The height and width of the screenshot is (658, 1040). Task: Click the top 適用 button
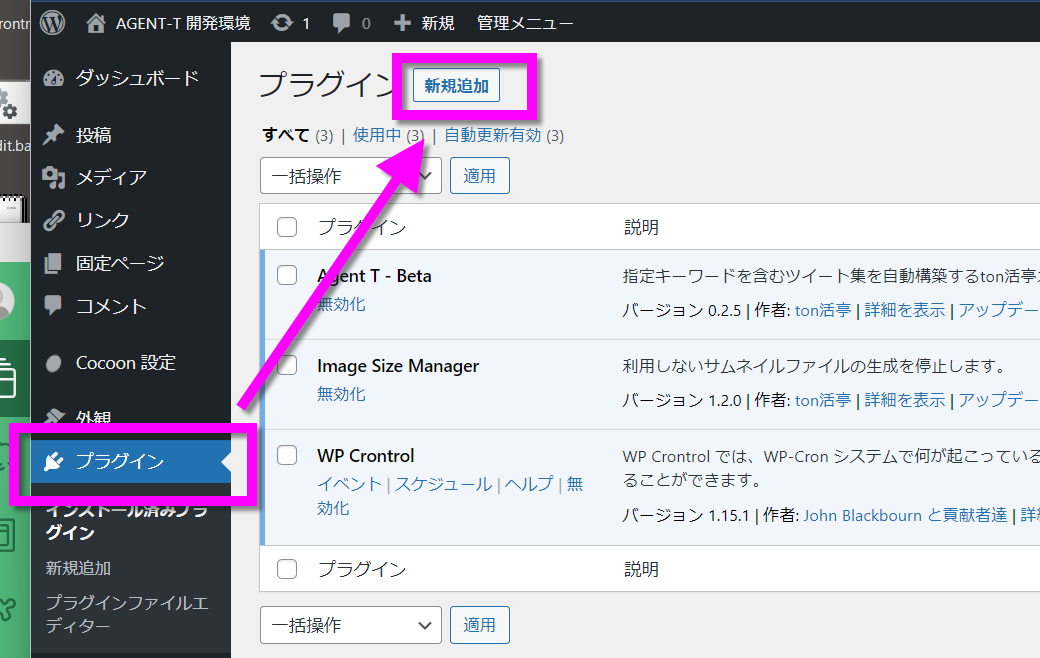(479, 176)
